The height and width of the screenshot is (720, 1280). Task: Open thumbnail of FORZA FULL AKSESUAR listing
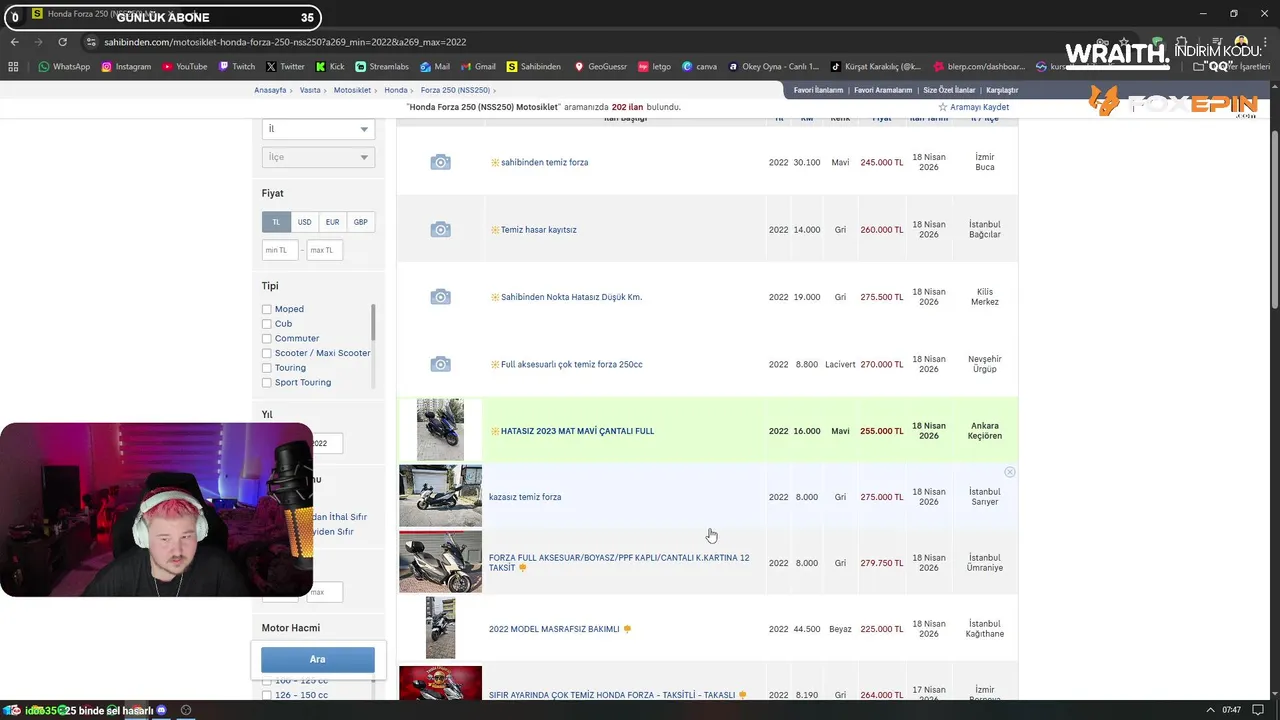point(440,562)
